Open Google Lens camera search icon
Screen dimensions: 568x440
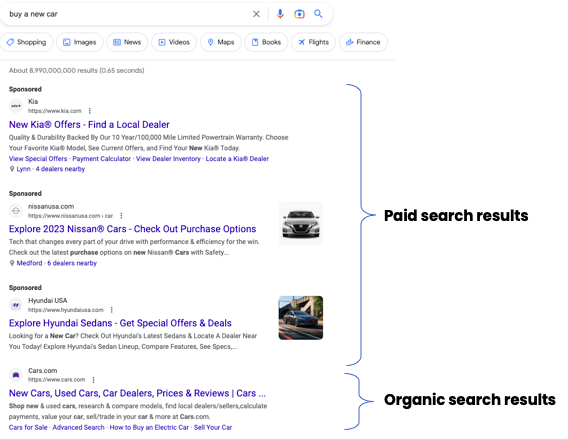[299, 14]
